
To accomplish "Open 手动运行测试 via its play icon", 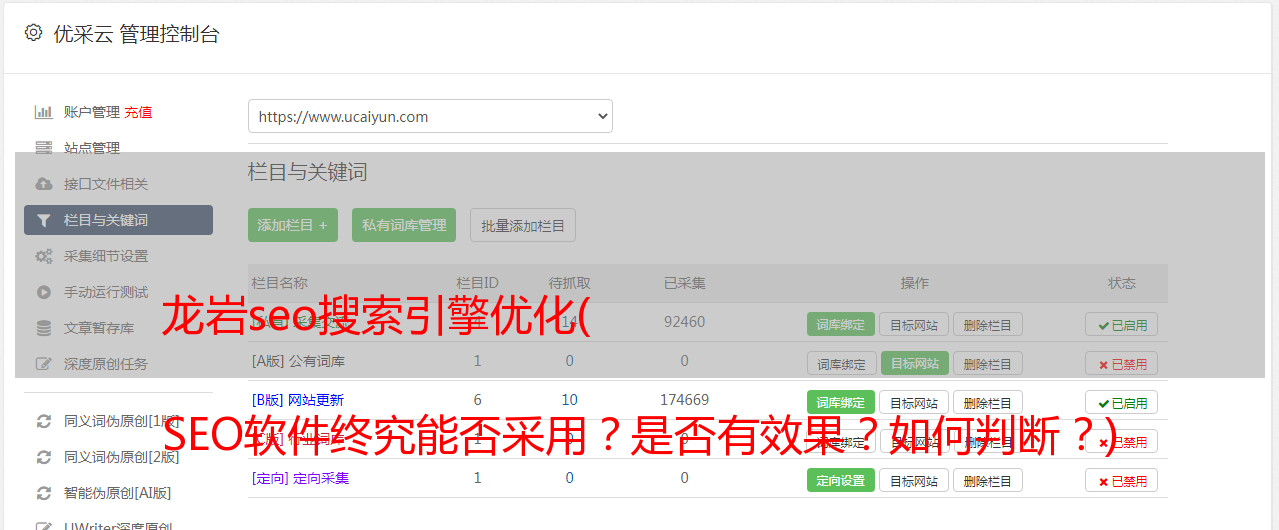I will 44,292.
